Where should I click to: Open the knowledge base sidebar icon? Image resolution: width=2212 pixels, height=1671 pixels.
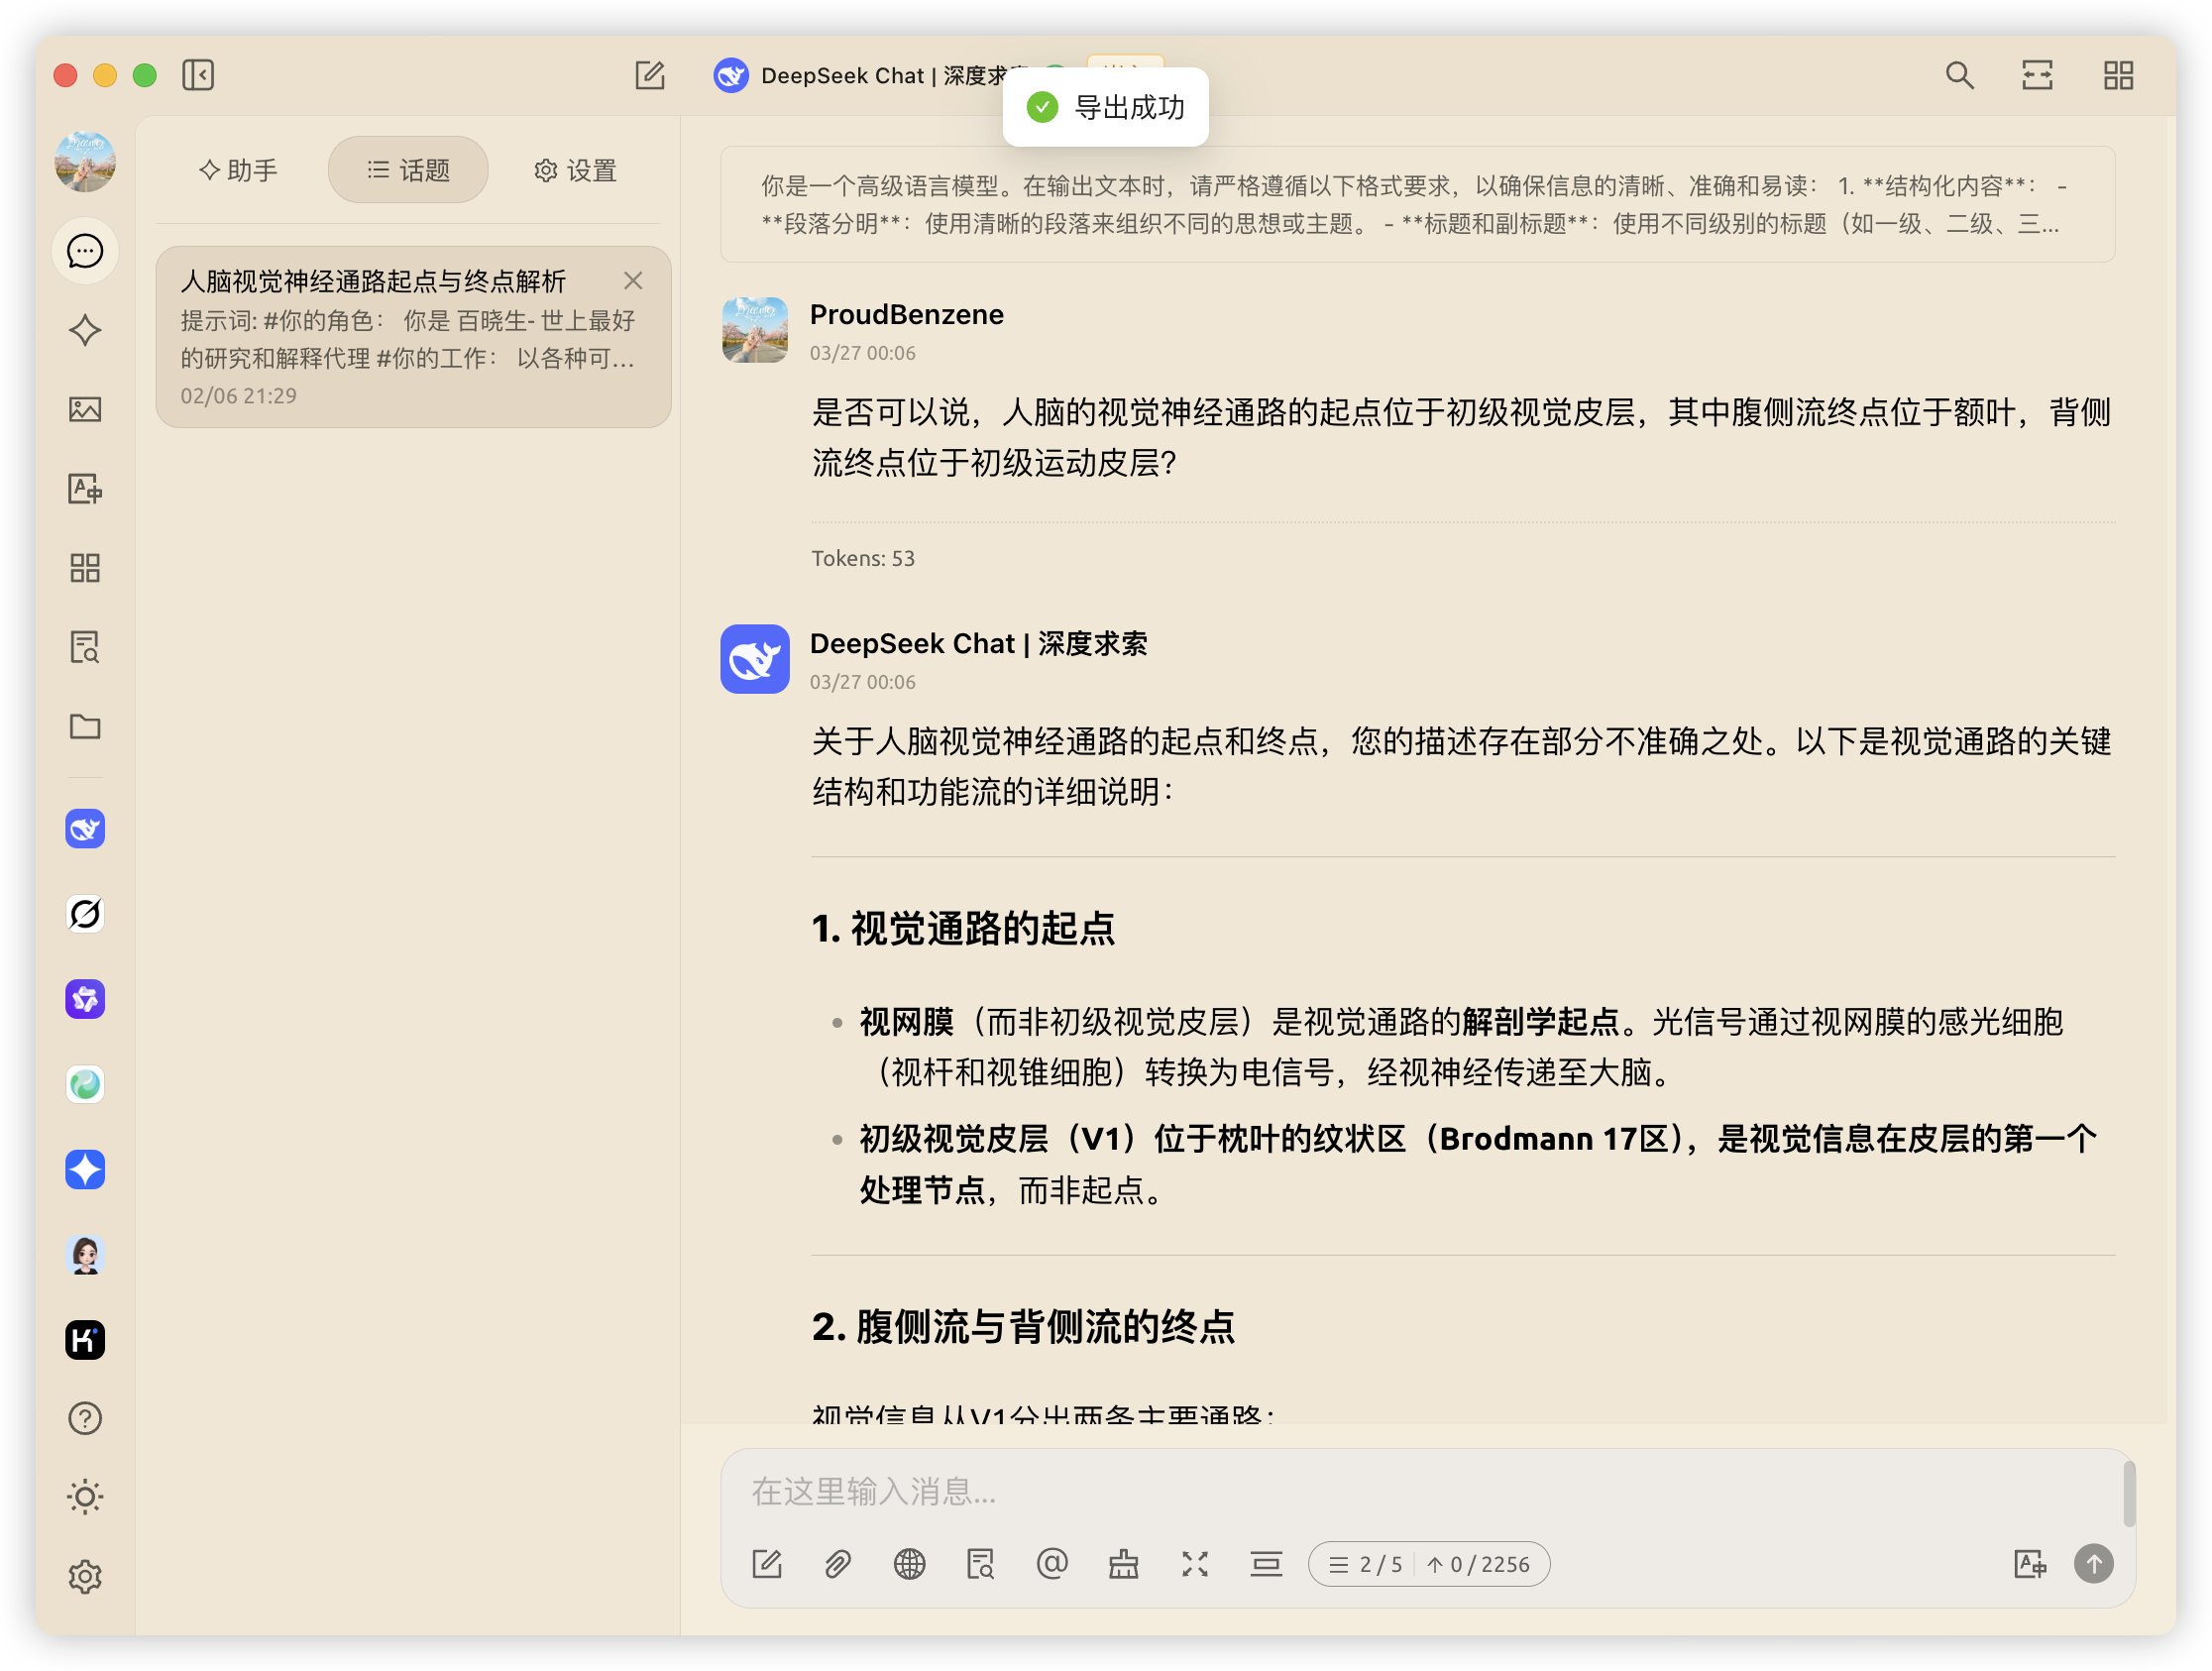click(85, 648)
